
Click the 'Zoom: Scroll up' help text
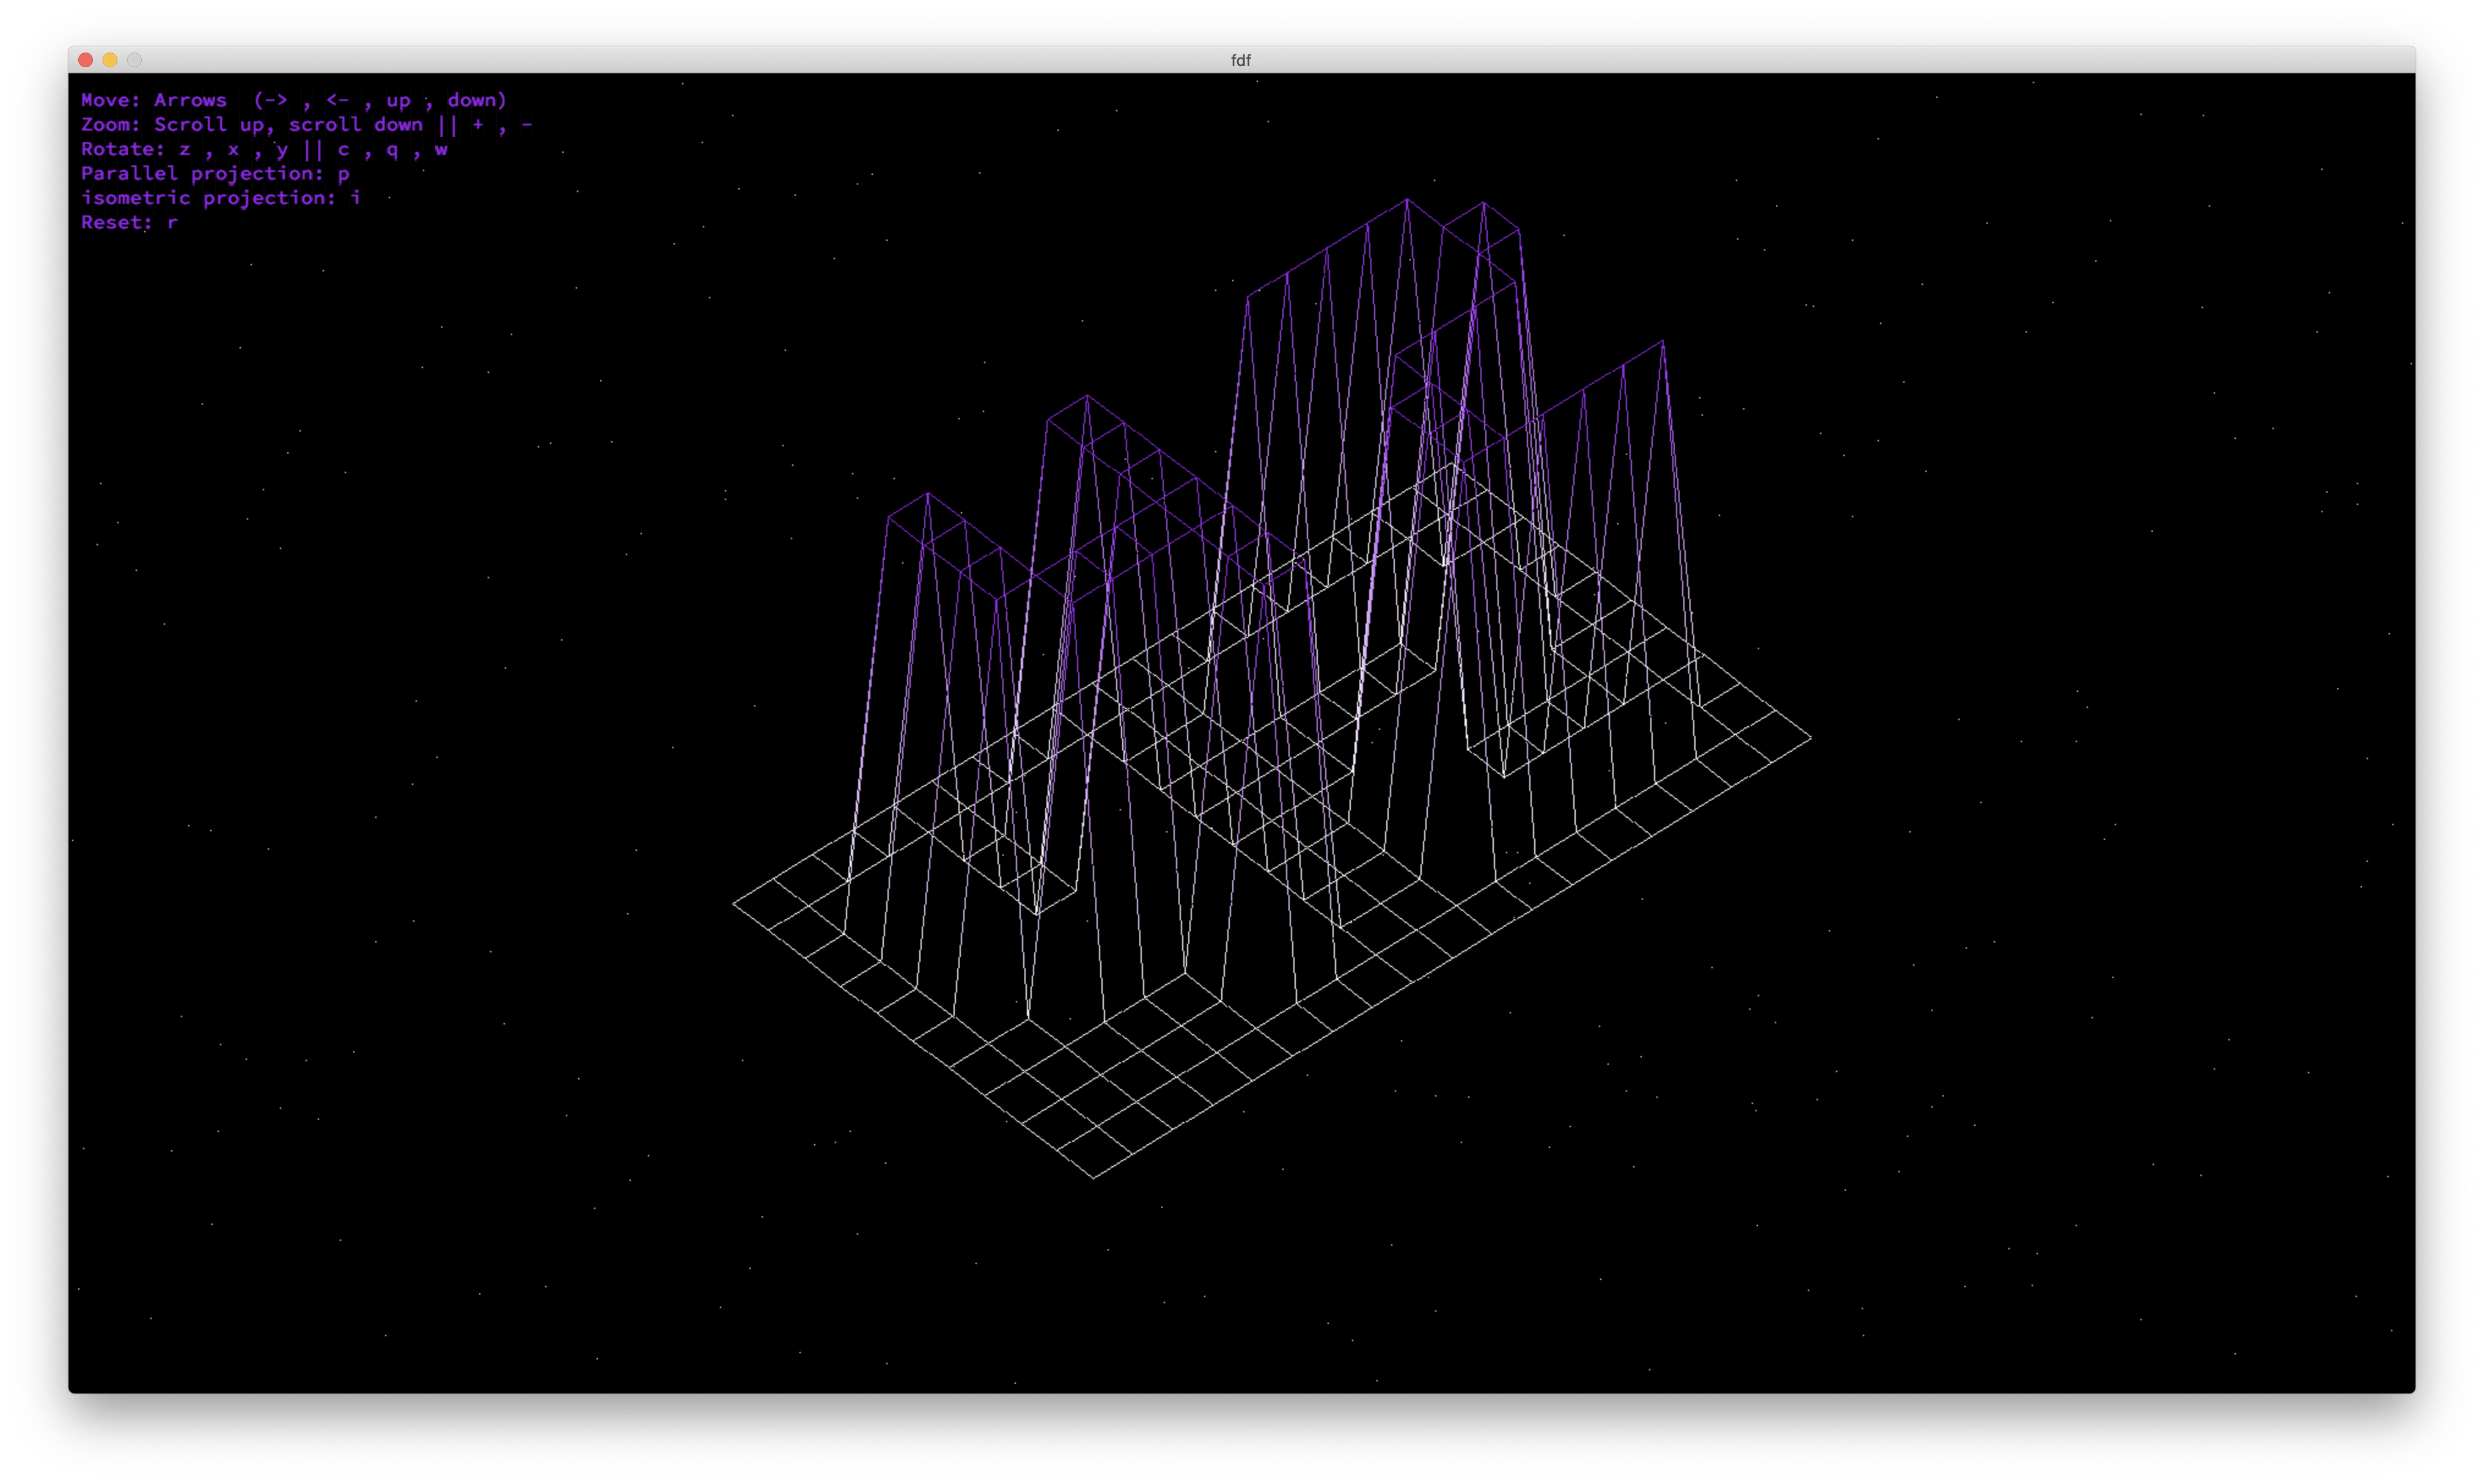point(172,125)
